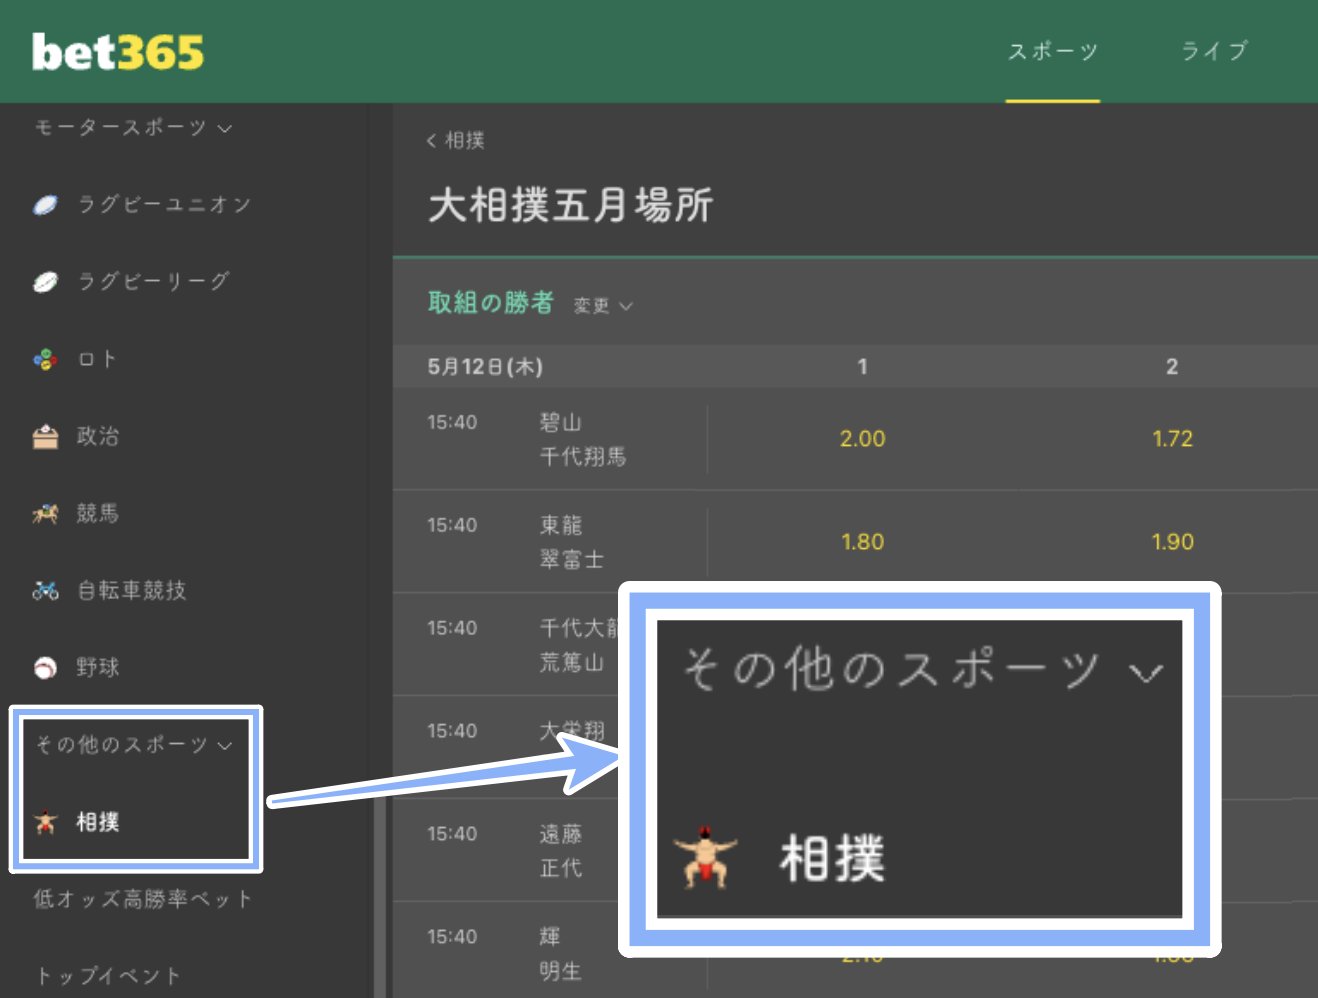
Task: Open the 変更 market dropdown
Action: [603, 306]
